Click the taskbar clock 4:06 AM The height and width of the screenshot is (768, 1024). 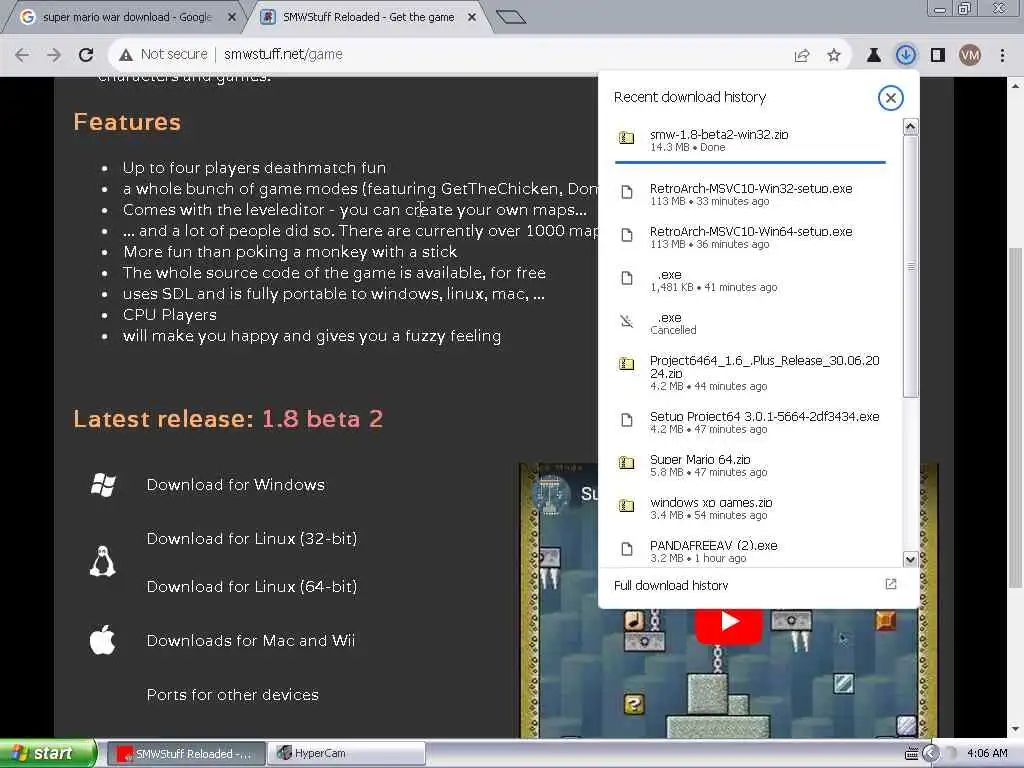pyautogui.click(x=987, y=754)
